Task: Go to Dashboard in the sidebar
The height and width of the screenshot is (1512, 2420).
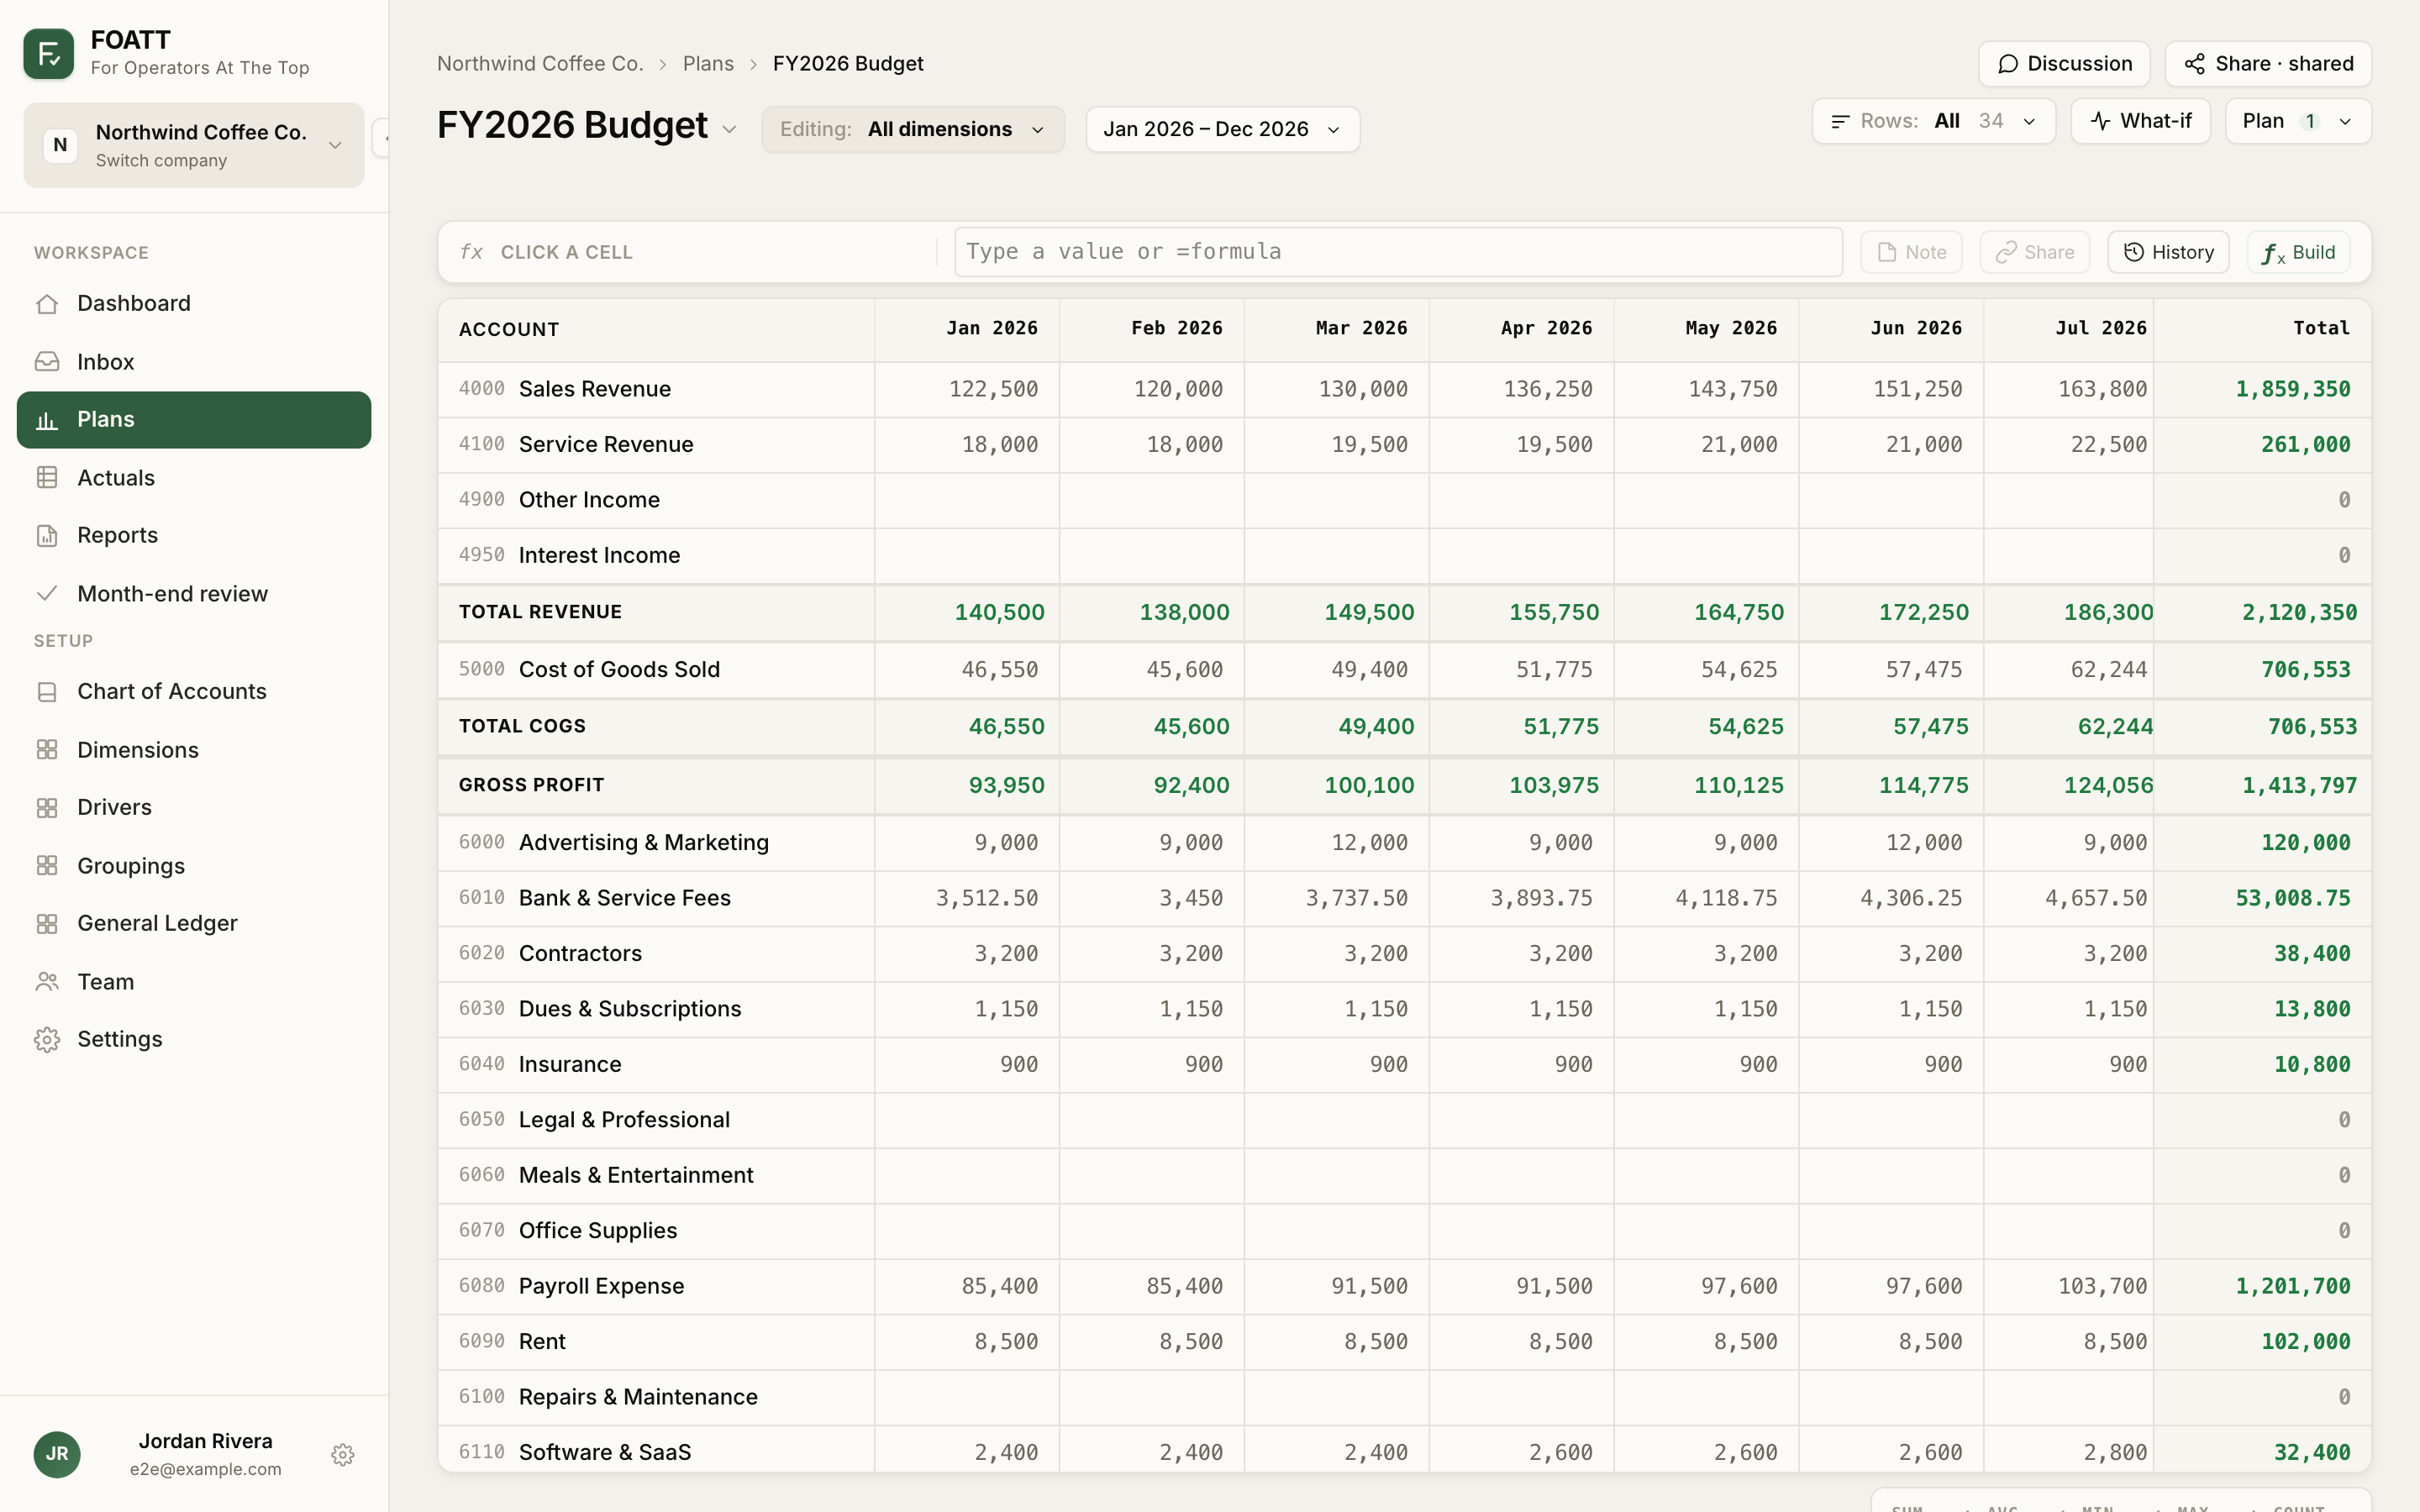Action: 194,304
